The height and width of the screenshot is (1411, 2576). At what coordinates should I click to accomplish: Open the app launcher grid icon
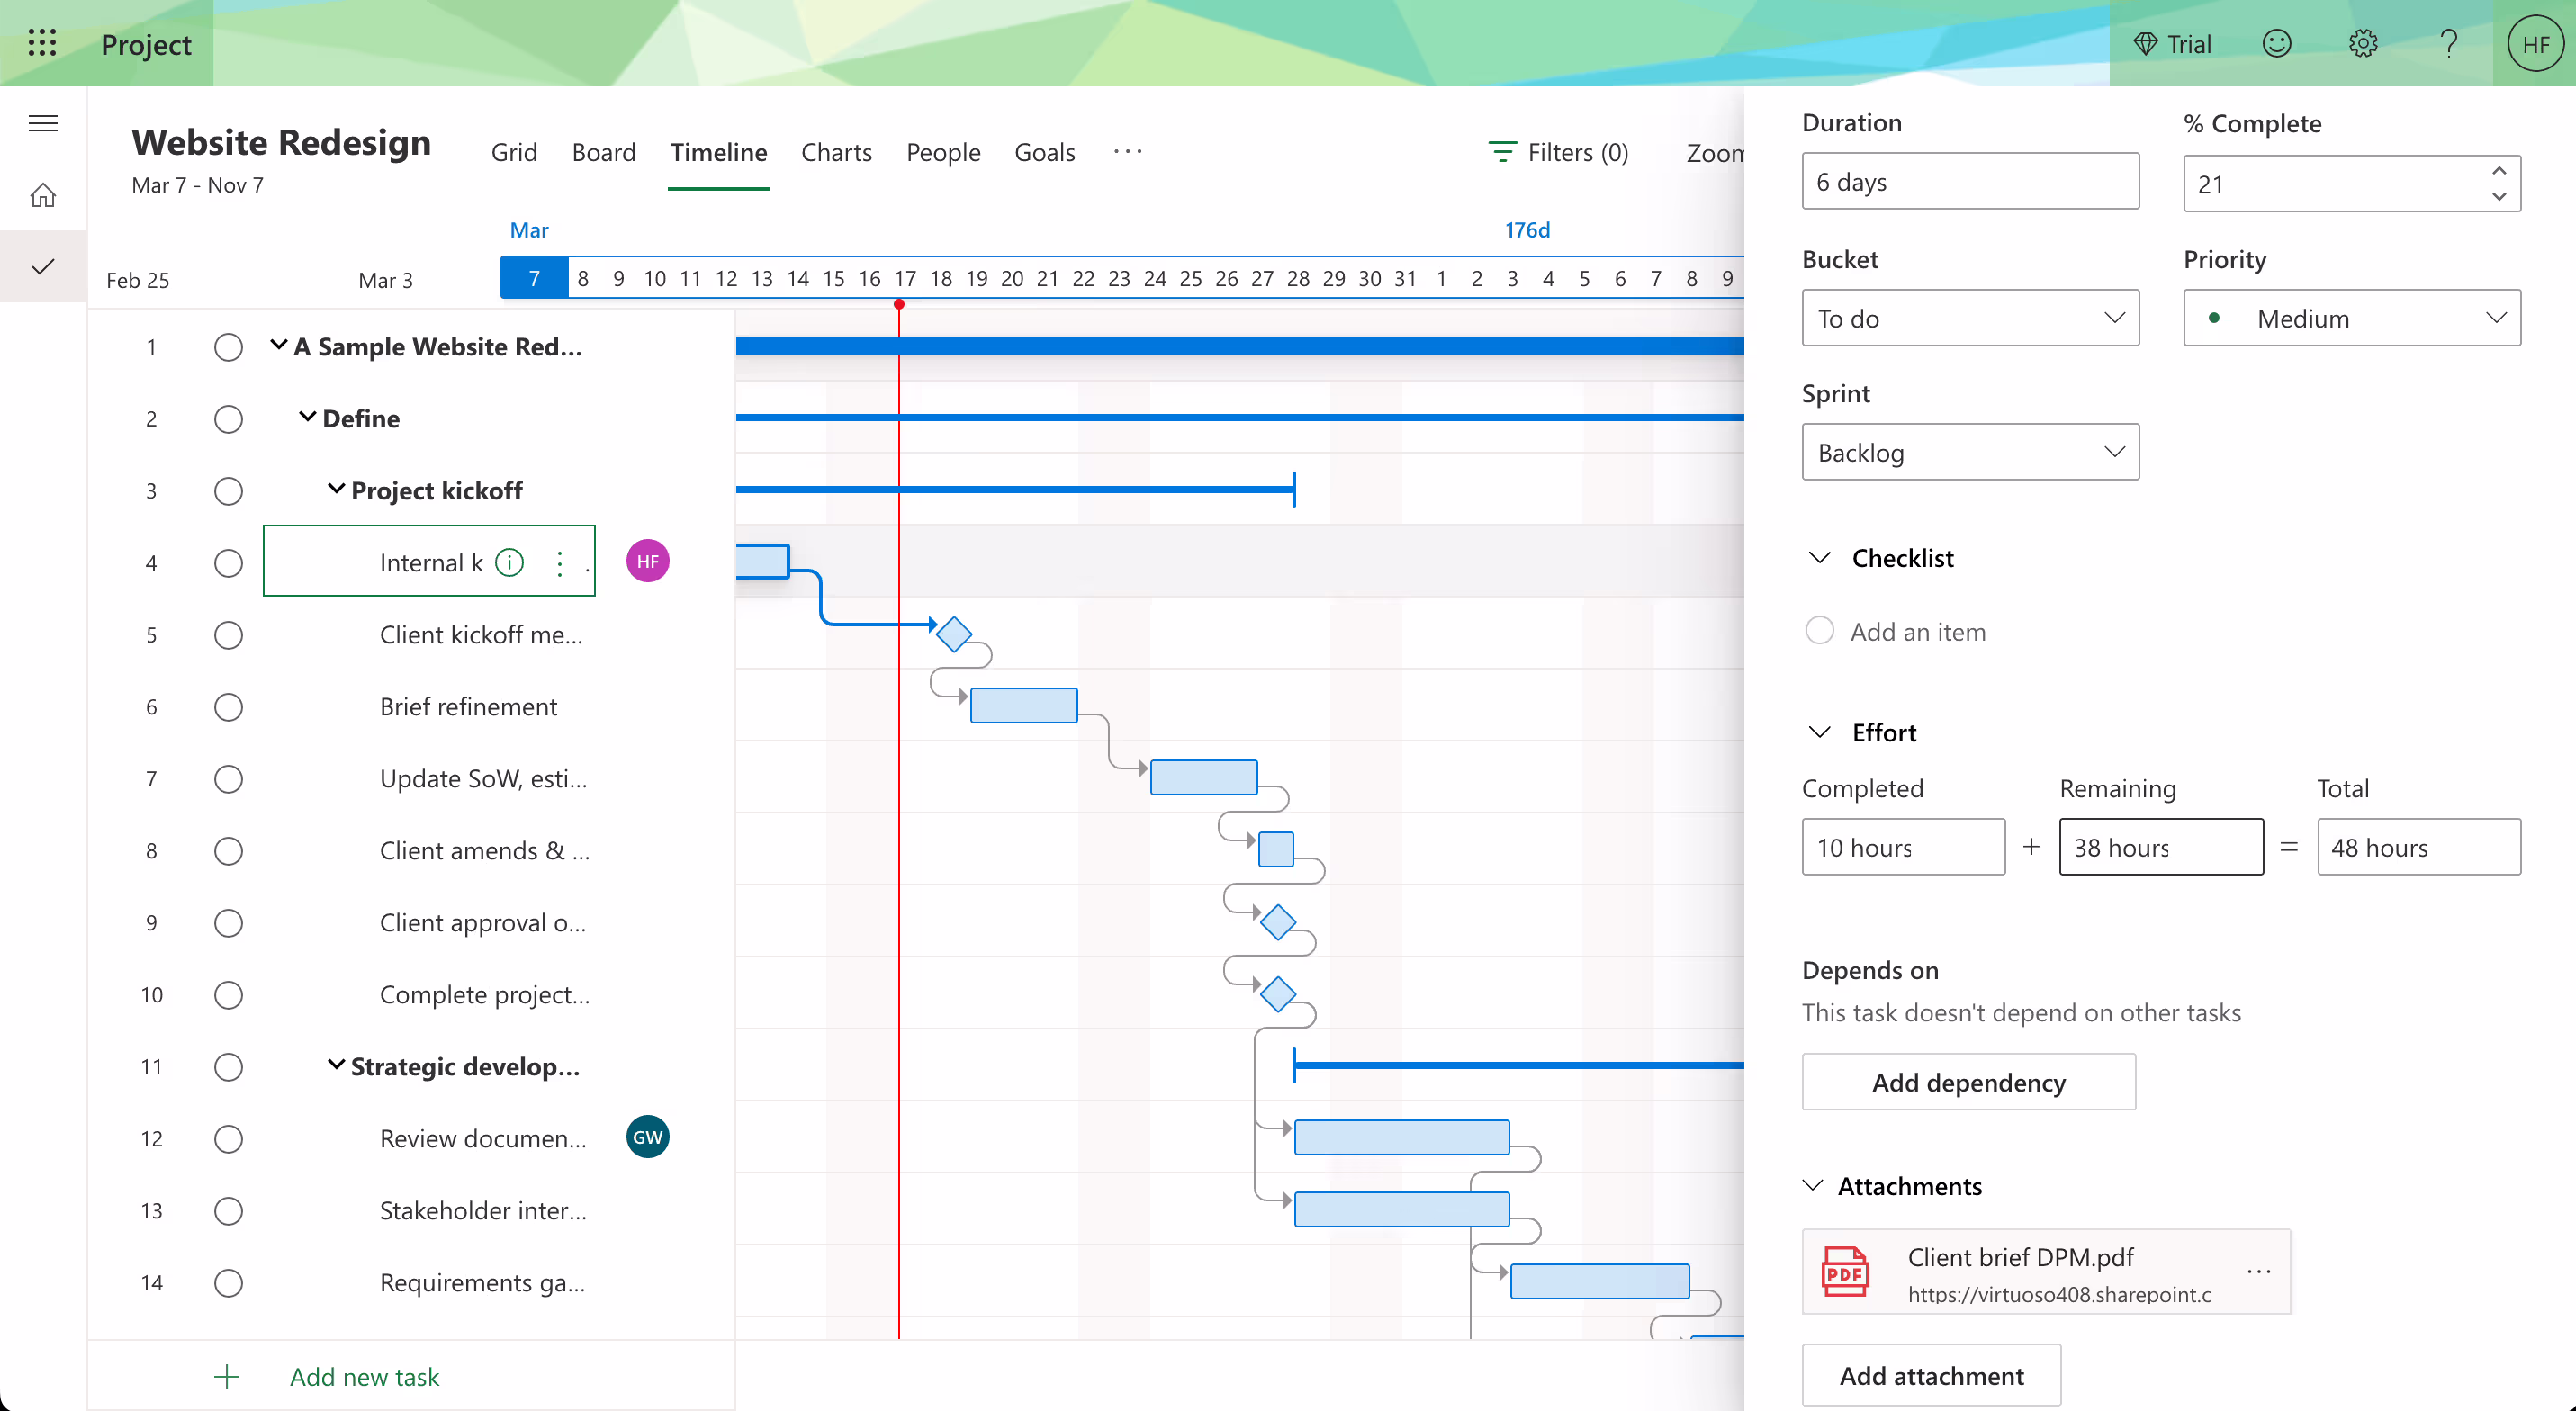pyautogui.click(x=42, y=43)
